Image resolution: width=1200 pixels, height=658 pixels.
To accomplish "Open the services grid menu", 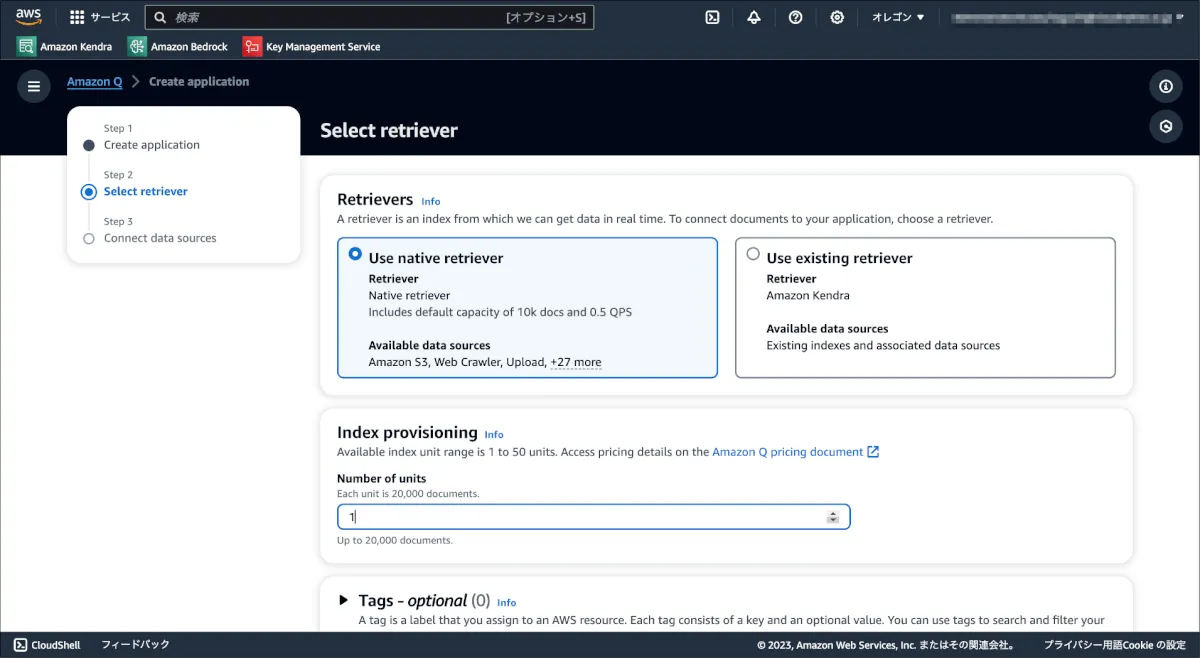I will click(x=77, y=17).
